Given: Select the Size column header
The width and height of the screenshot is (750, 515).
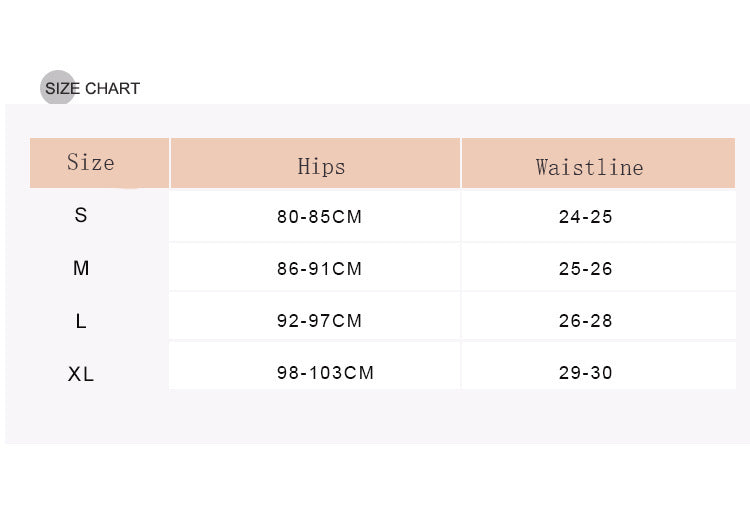Looking at the screenshot, I should [91, 162].
